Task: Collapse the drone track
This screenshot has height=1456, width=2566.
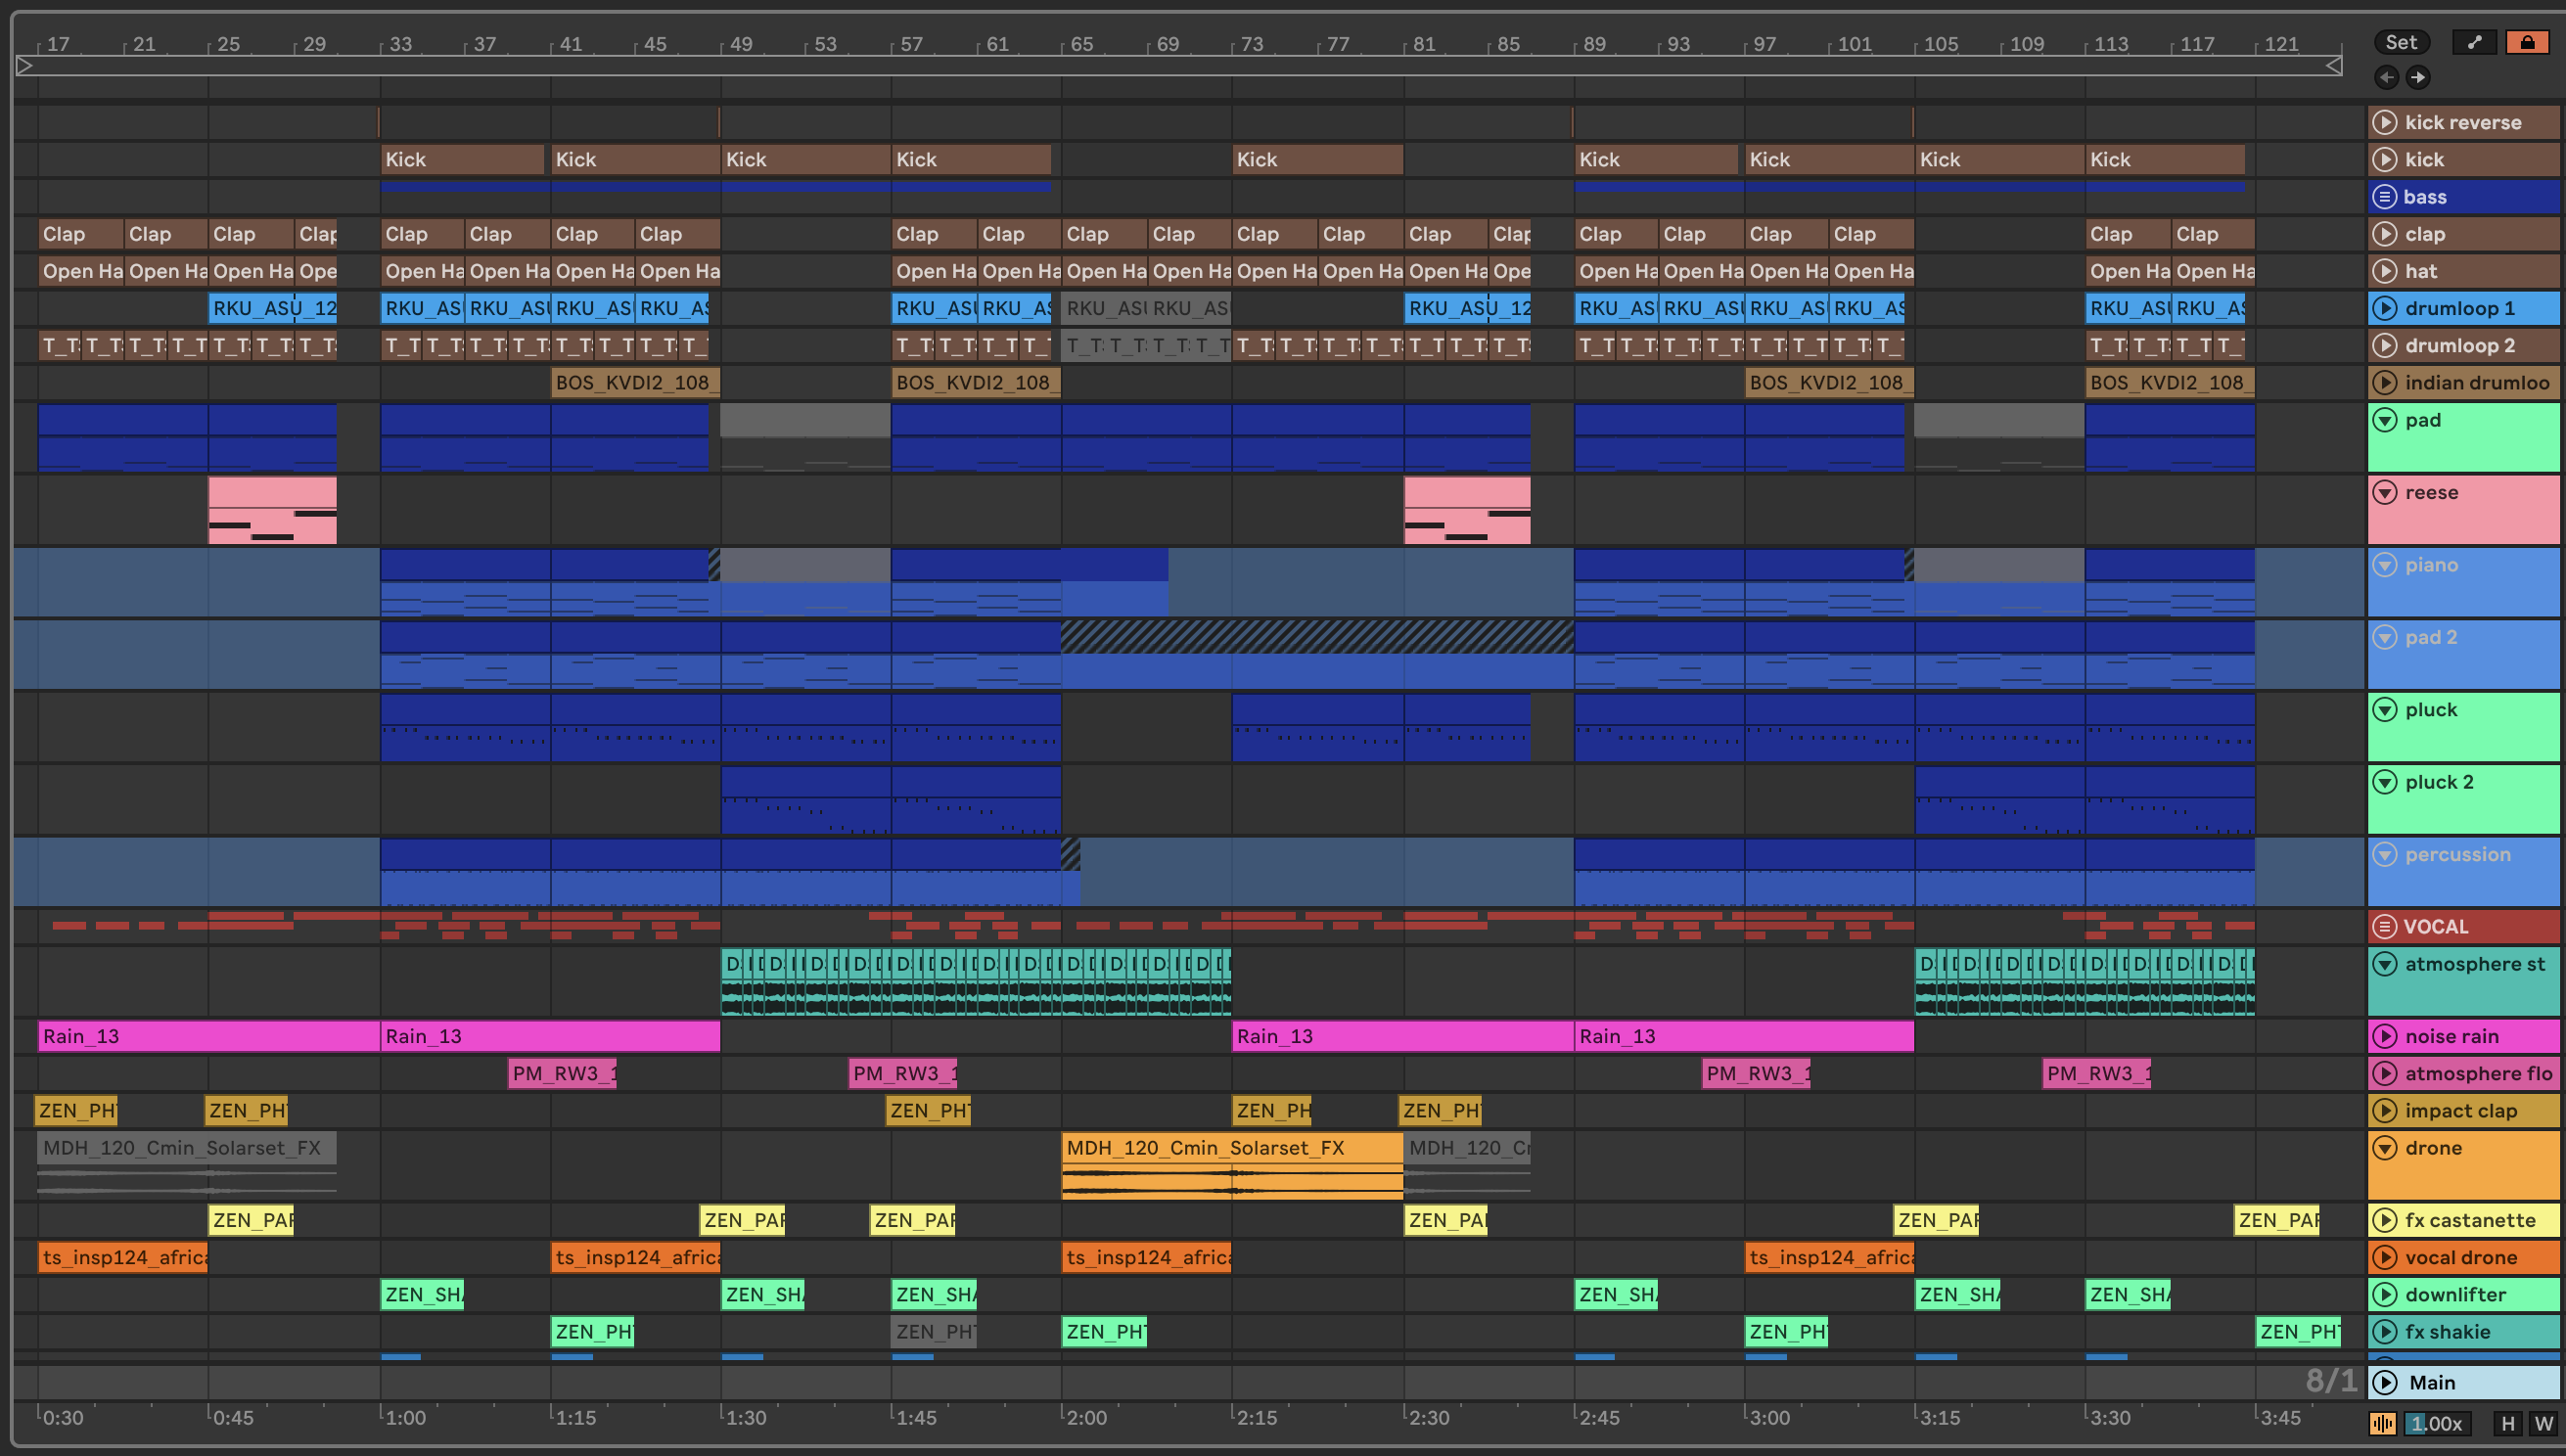Action: [2385, 1148]
